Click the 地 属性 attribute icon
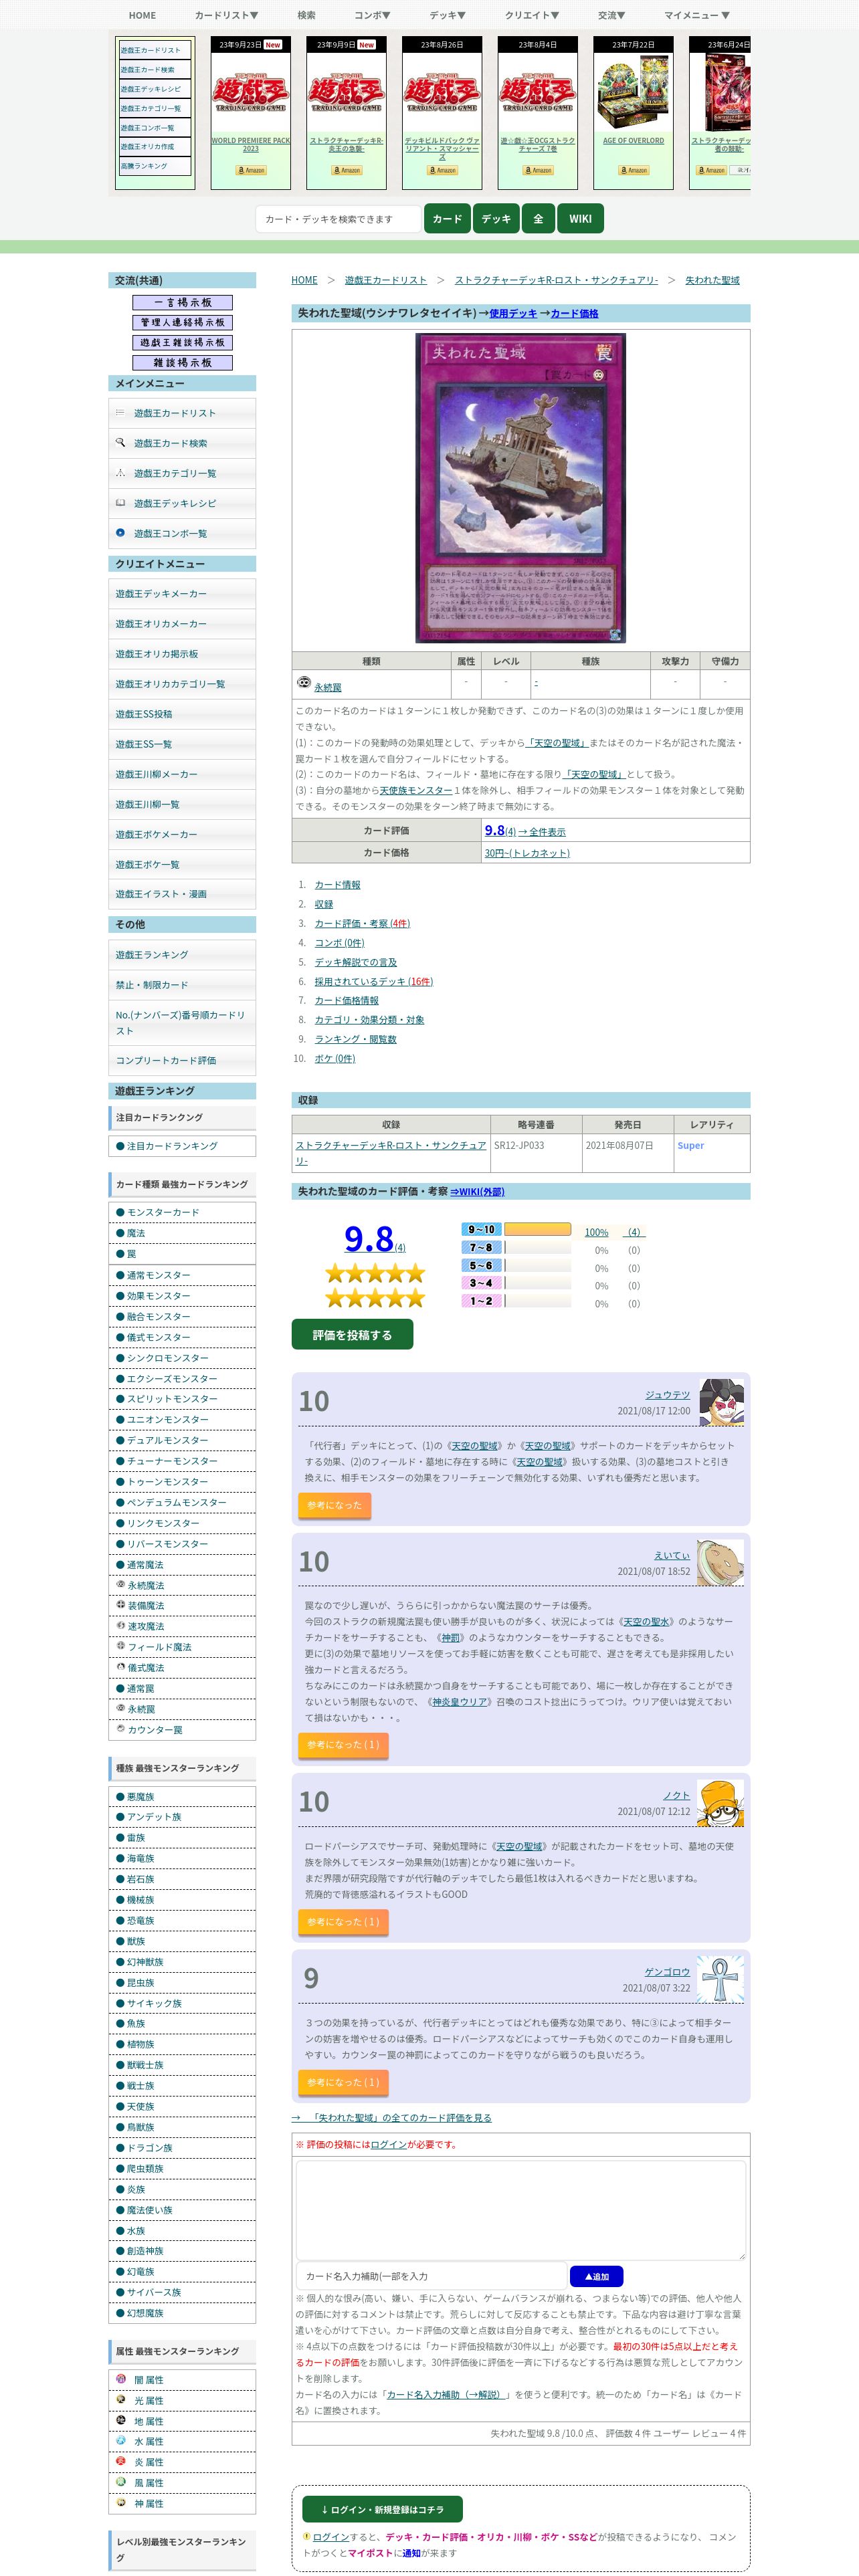Viewport: 859px width, 2576px height. (x=121, y=2419)
